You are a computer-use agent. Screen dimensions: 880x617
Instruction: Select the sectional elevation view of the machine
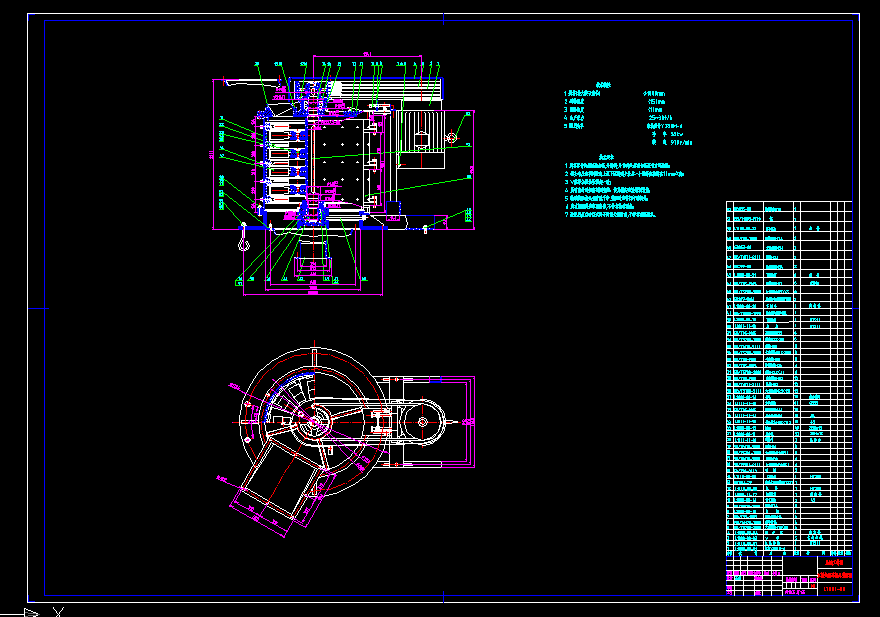click(x=343, y=174)
